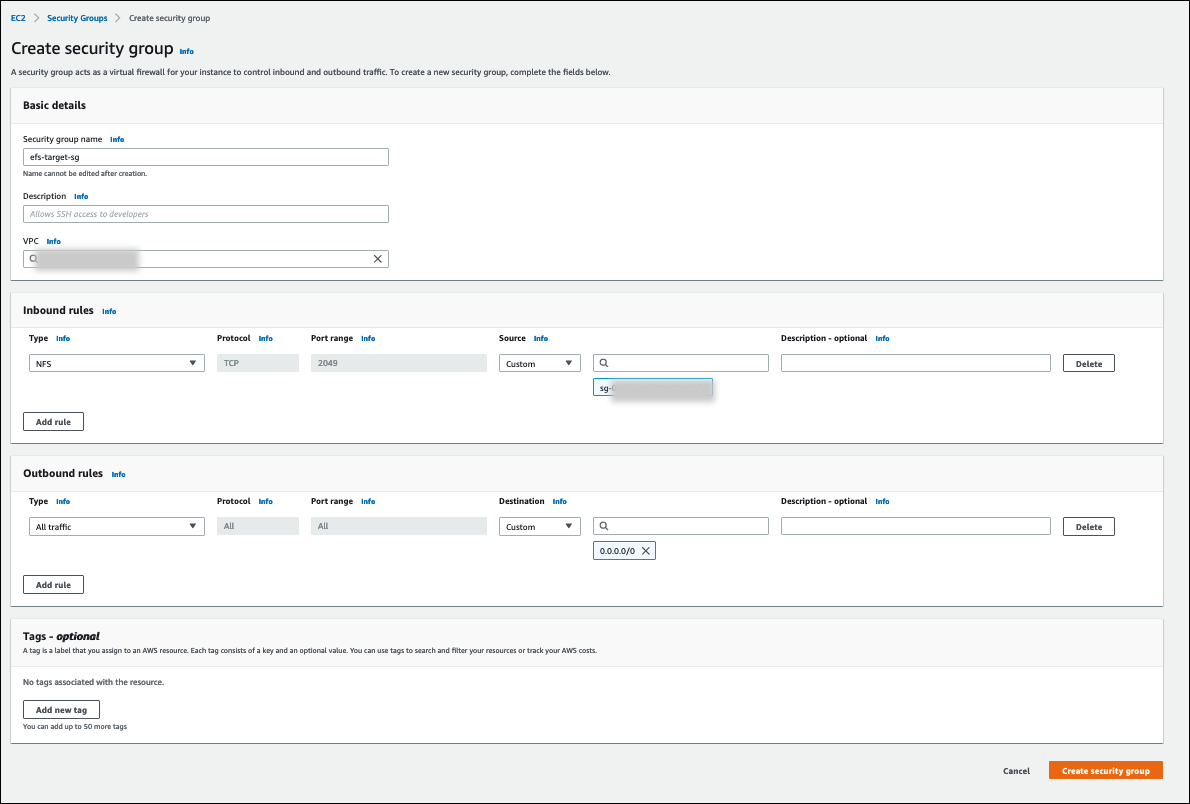The width and height of the screenshot is (1190, 804).
Task: Clear the VPC field with X icon
Action: coord(377,259)
